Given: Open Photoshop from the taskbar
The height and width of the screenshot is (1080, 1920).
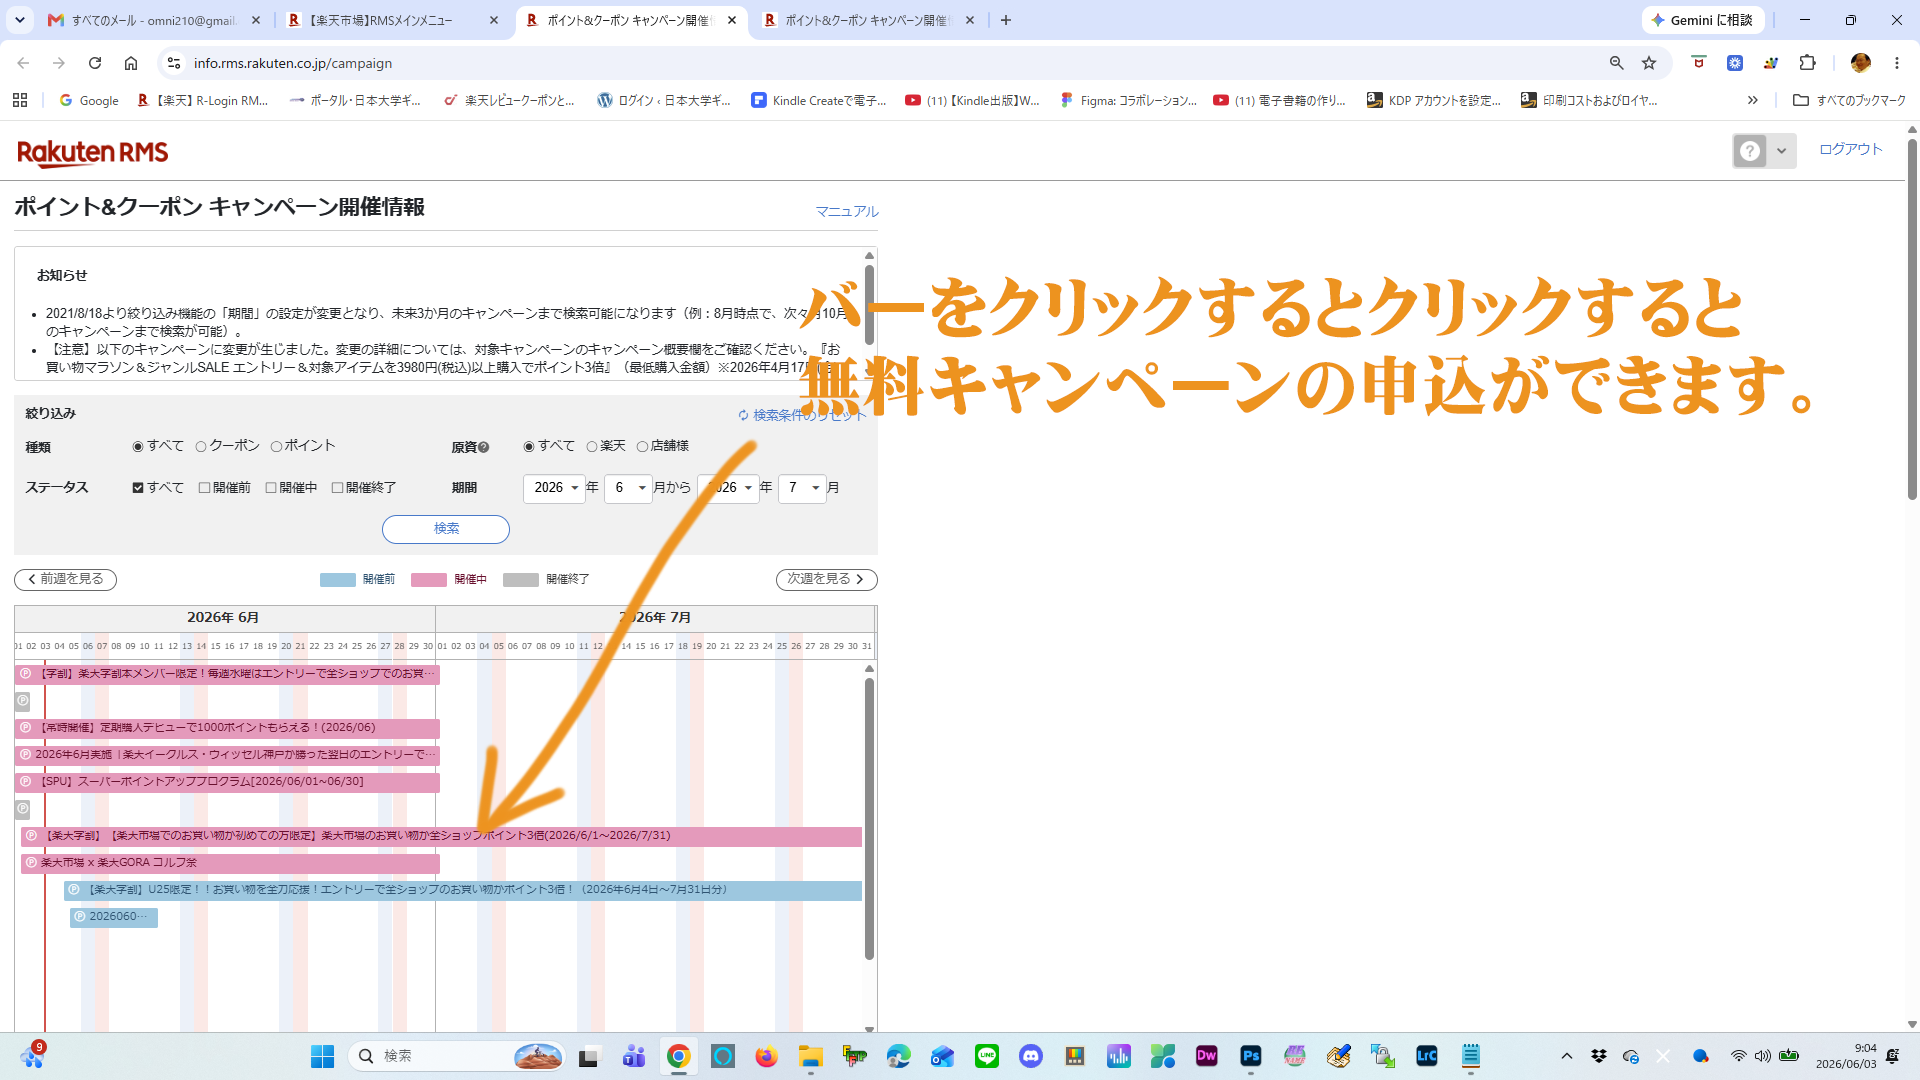Looking at the screenshot, I should pyautogui.click(x=1251, y=1056).
